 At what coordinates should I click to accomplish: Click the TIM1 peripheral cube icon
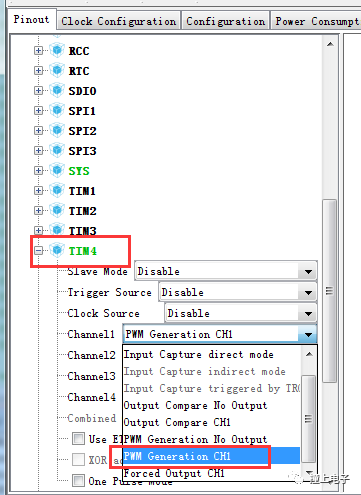tap(57, 191)
